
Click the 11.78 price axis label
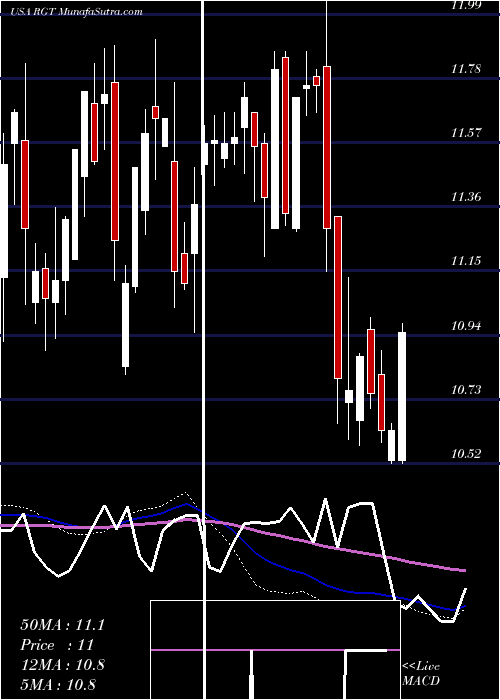coord(466,69)
